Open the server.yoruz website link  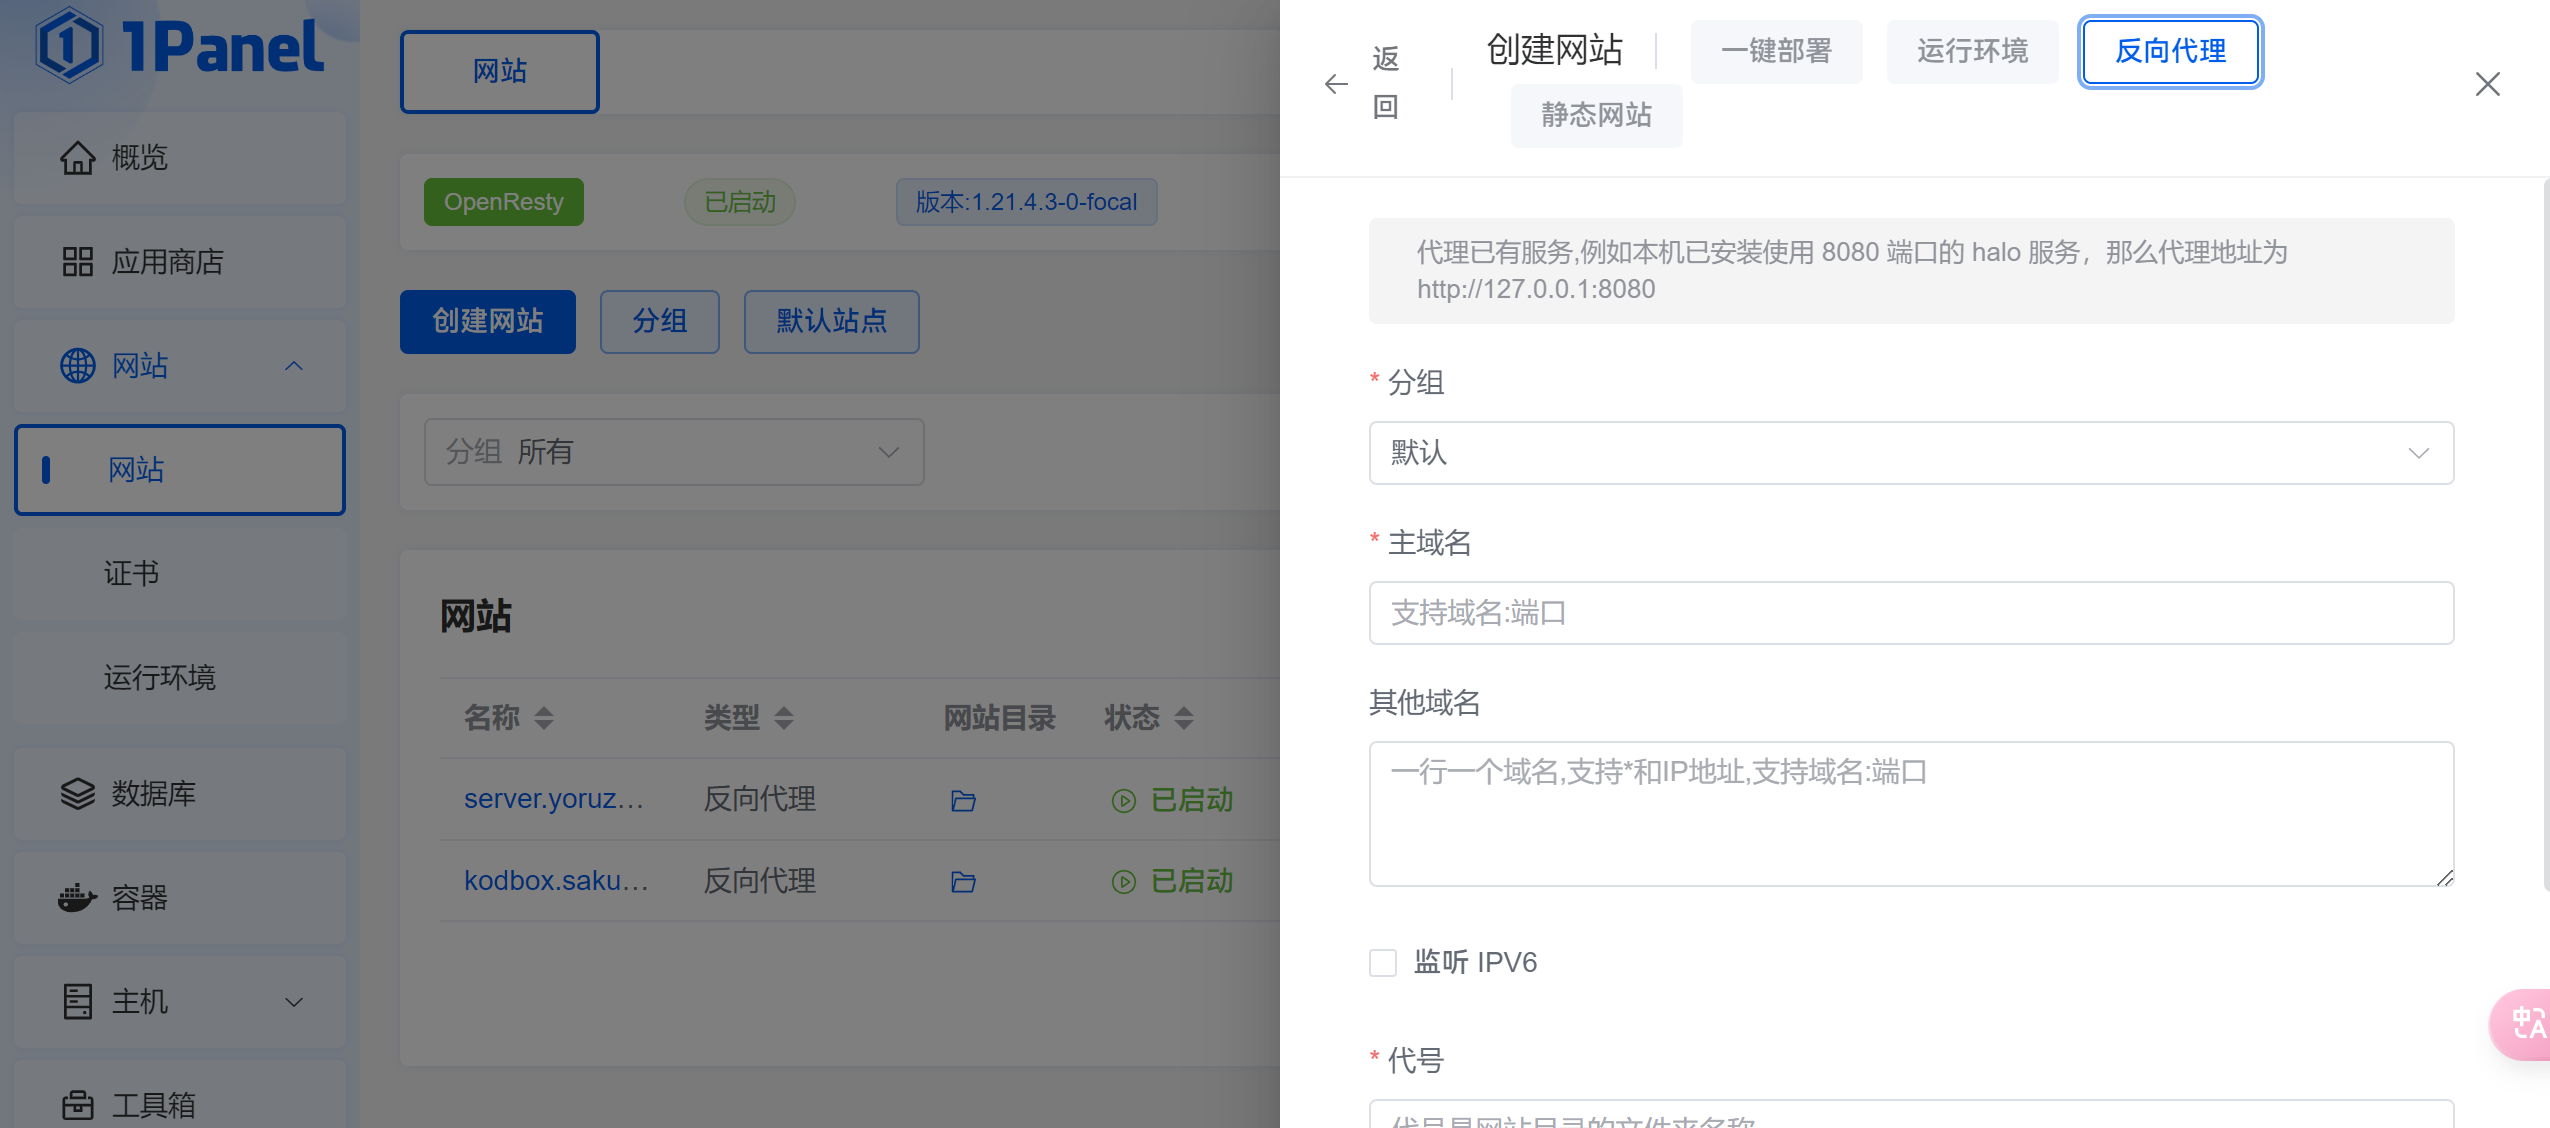pos(554,799)
